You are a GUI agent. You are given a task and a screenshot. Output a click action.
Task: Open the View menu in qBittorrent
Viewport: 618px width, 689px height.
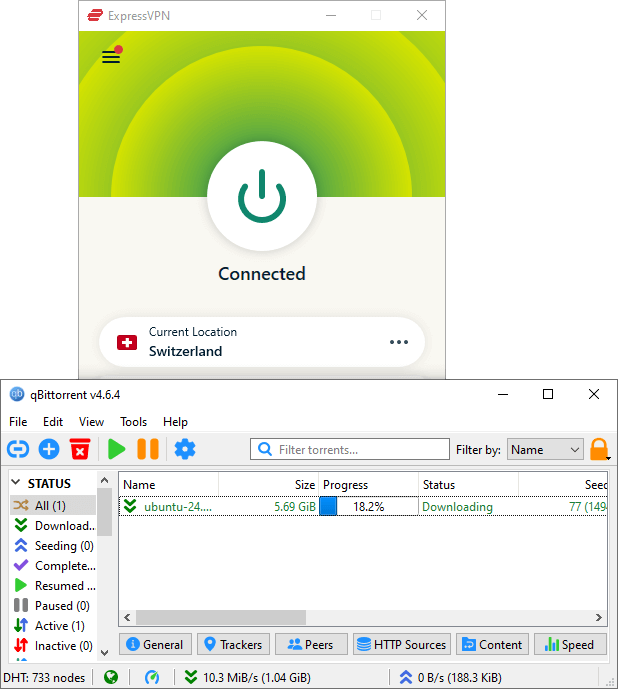click(91, 422)
